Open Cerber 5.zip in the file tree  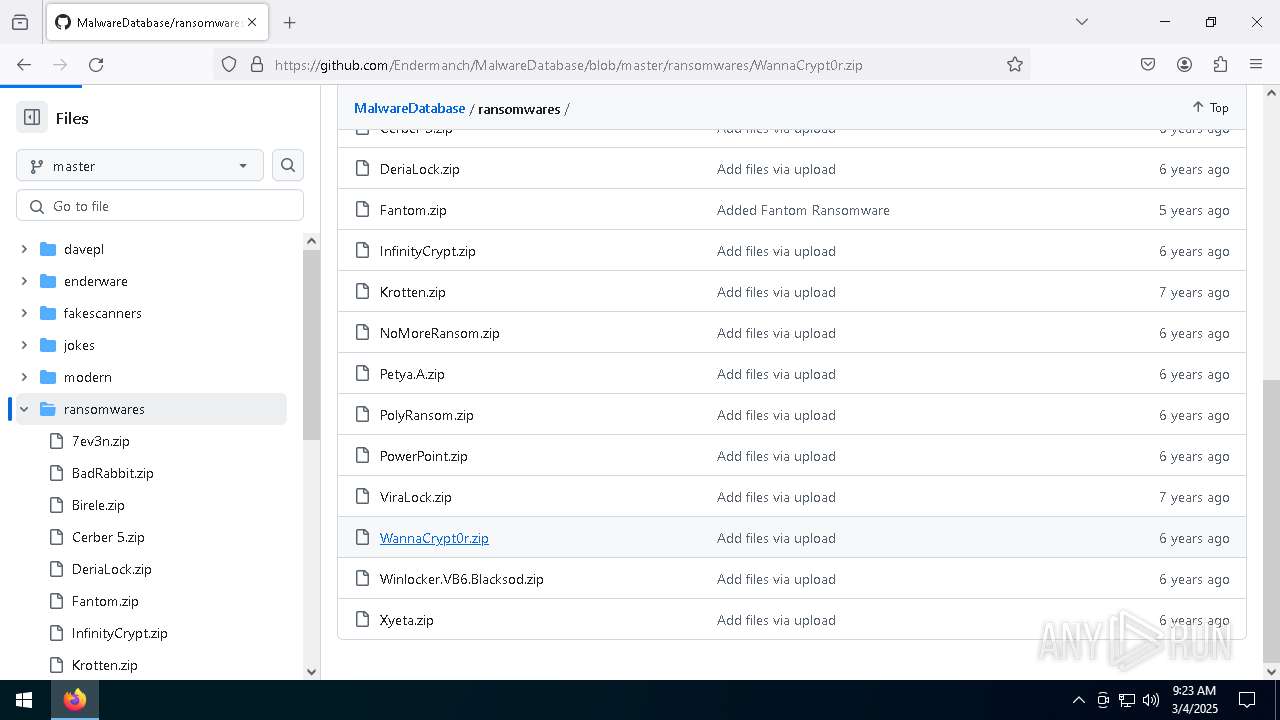pyautogui.click(x=108, y=537)
